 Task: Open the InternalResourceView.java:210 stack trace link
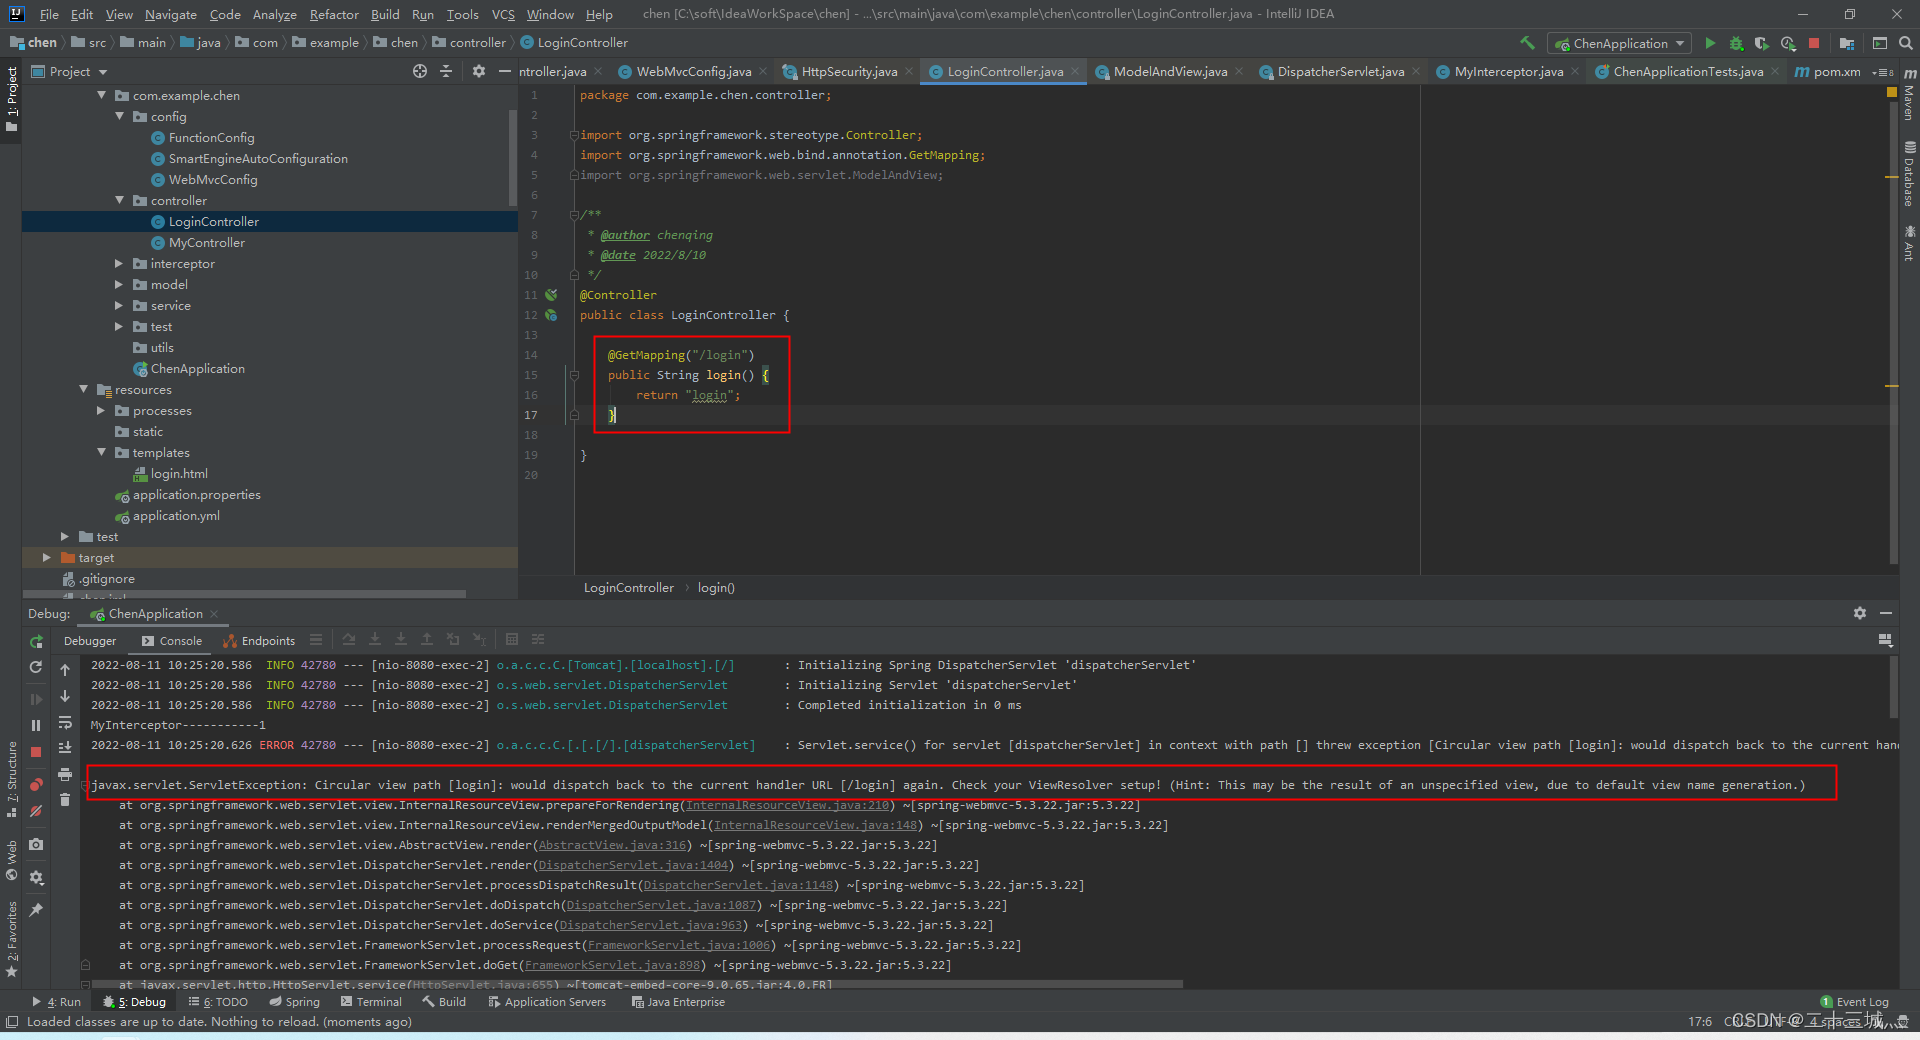[789, 804]
